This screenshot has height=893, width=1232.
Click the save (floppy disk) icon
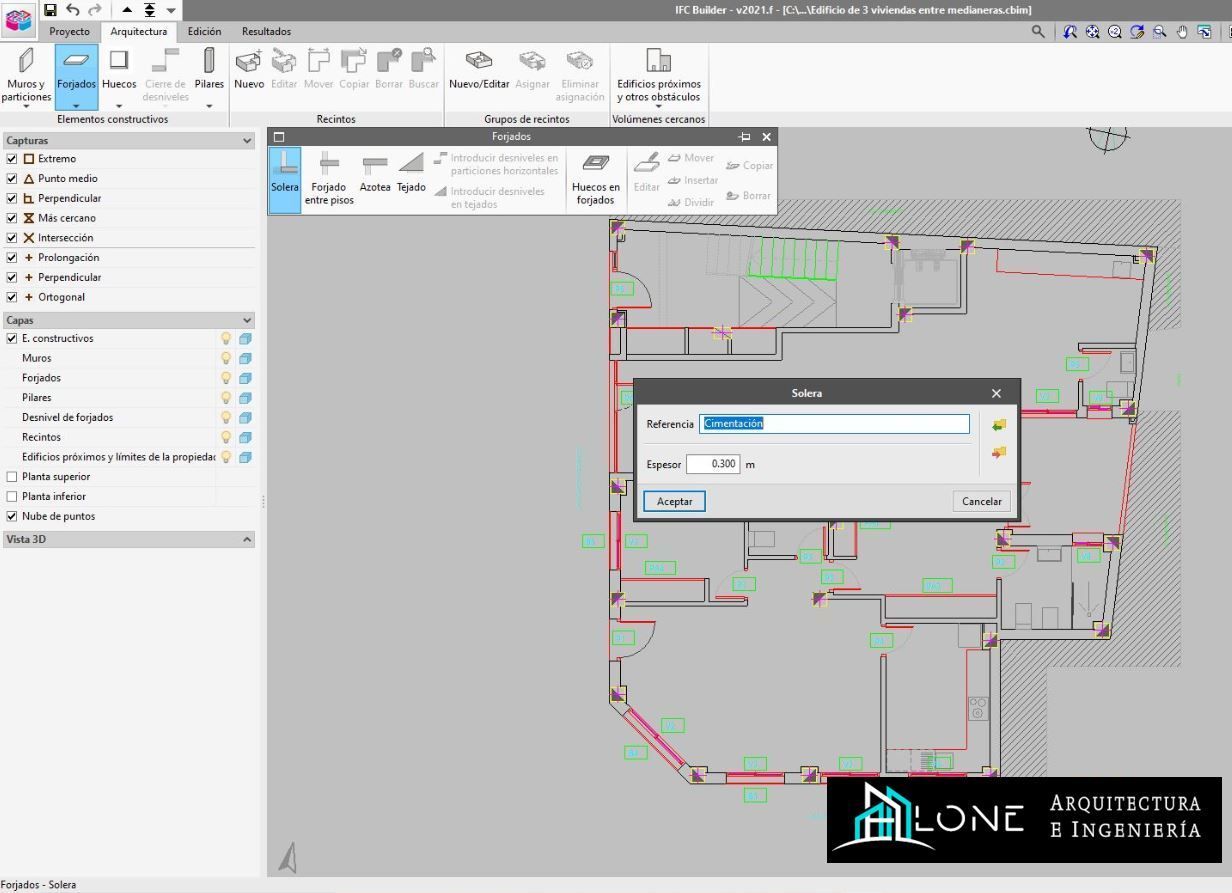[50, 9]
